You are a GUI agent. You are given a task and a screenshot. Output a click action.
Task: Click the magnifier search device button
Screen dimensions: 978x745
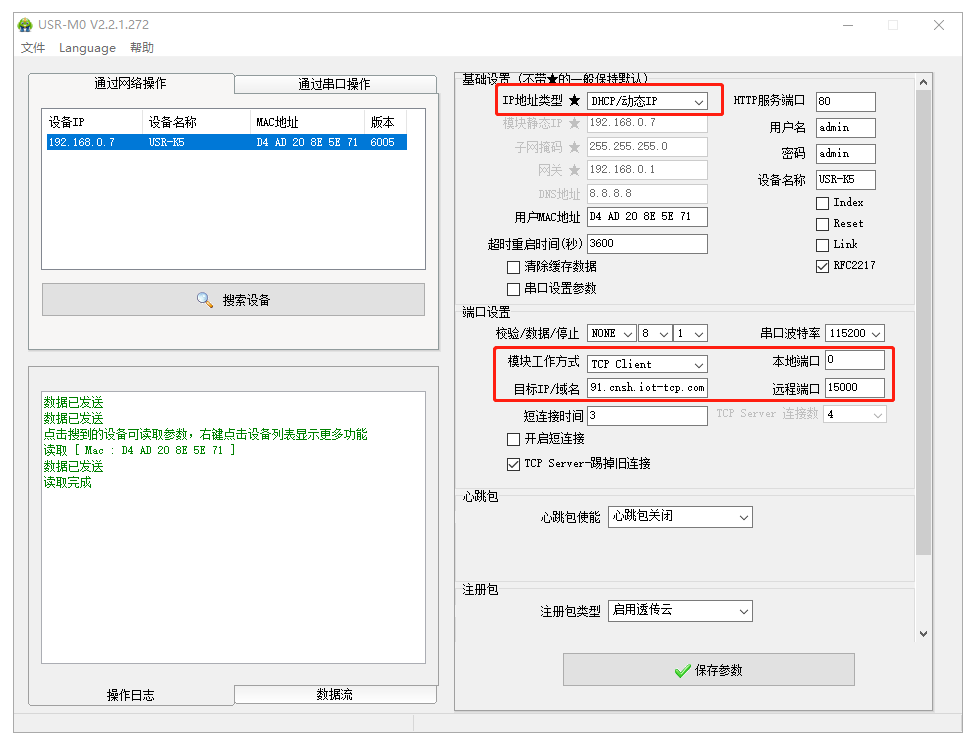pyautogui.click(x=233, y=300)
